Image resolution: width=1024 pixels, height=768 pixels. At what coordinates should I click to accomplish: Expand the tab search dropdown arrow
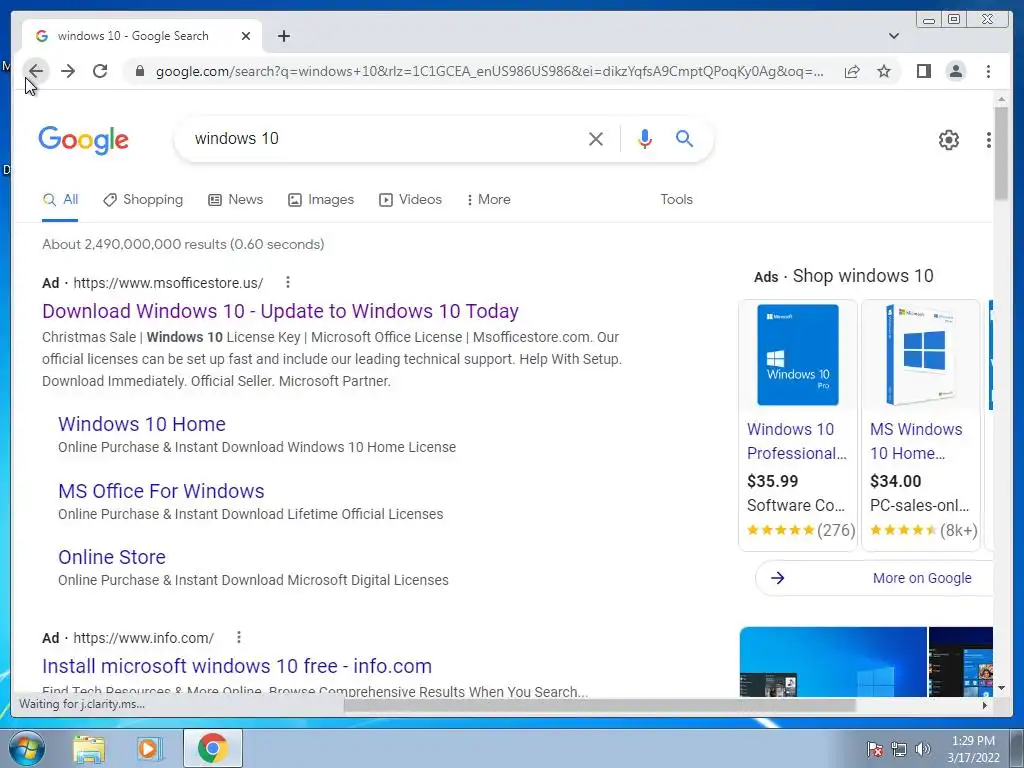(893, 36)
